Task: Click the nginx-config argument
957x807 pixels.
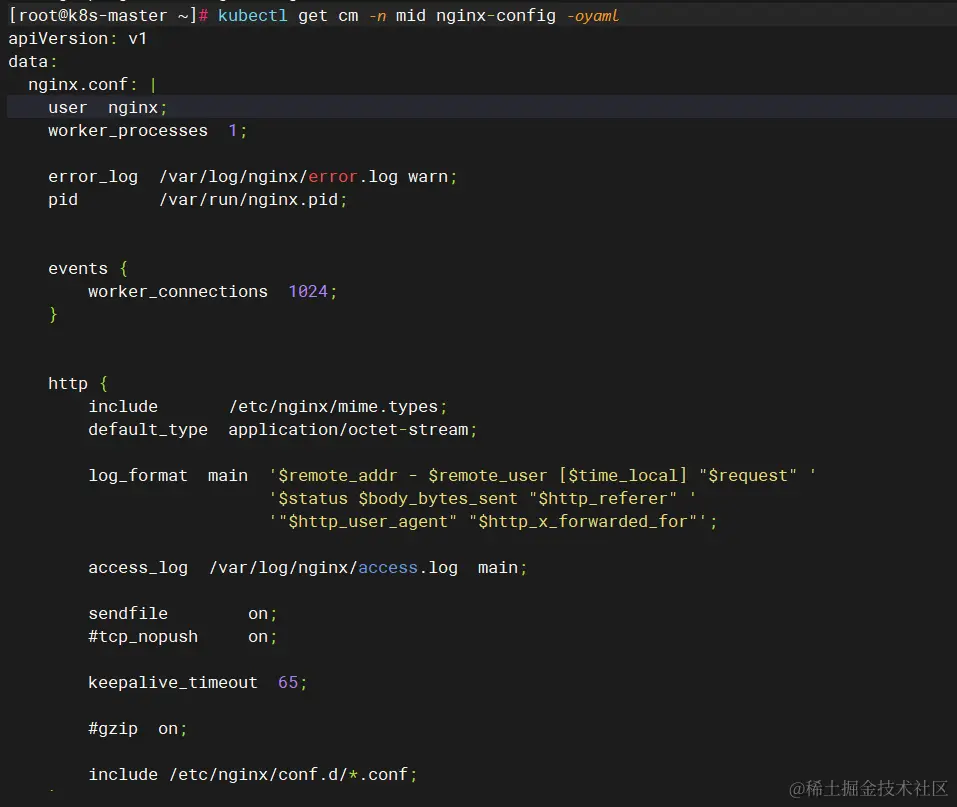Action: point(496,15)
